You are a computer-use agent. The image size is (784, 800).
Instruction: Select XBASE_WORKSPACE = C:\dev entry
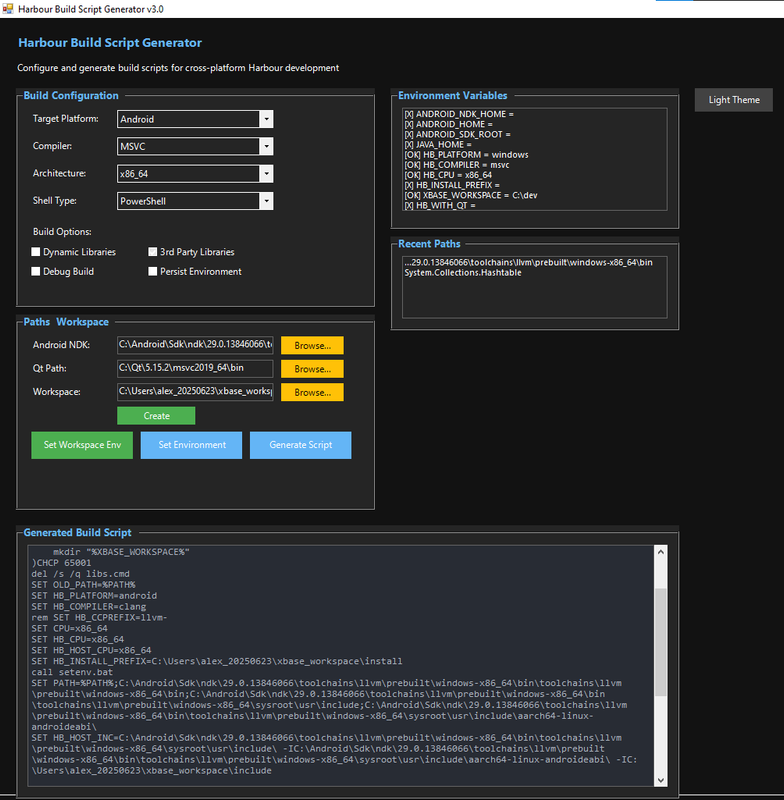535,195
